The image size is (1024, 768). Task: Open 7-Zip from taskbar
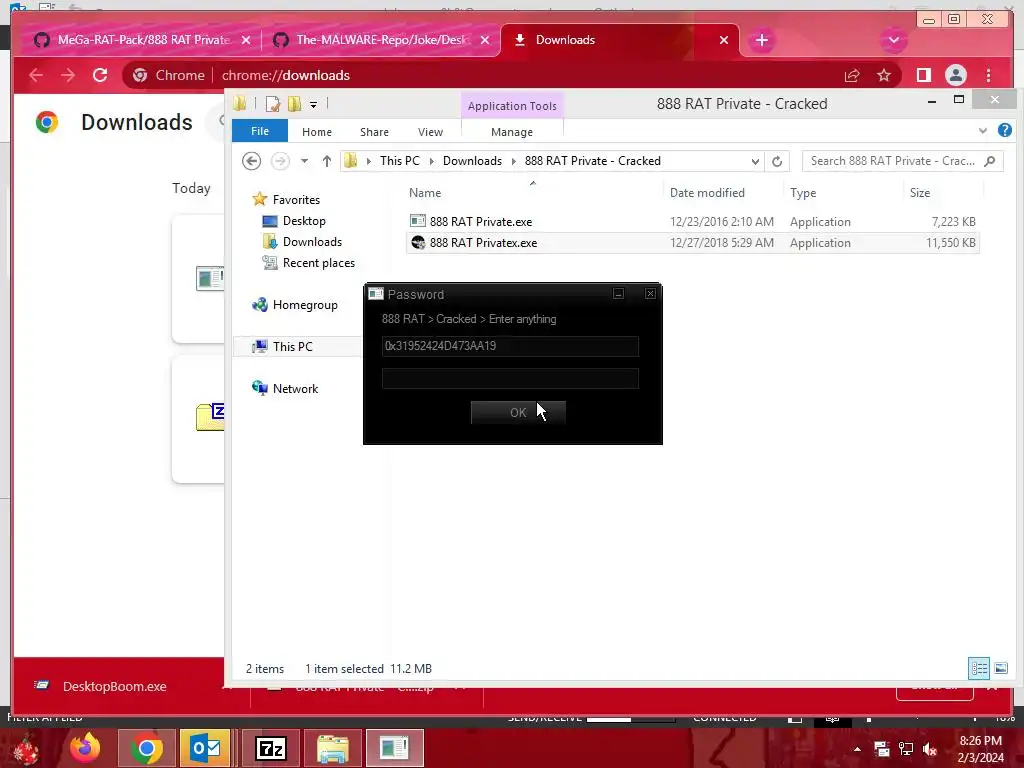tap(270, 748)
